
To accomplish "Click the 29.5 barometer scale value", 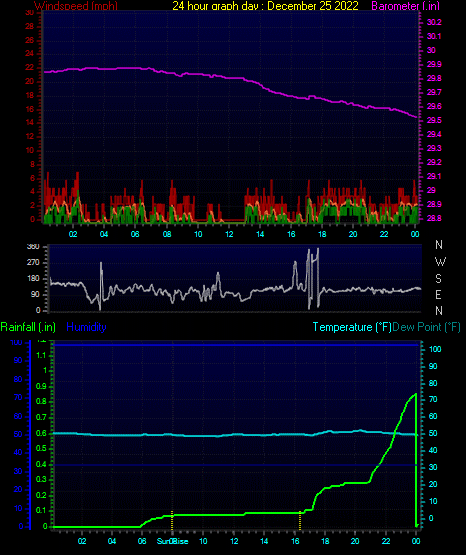I will [x=434, y=120].
